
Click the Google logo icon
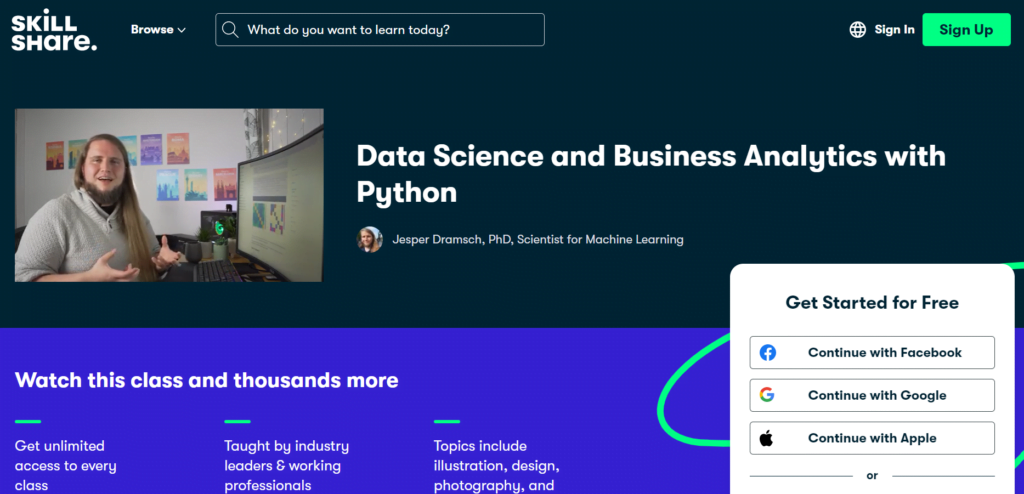[767, 395]
